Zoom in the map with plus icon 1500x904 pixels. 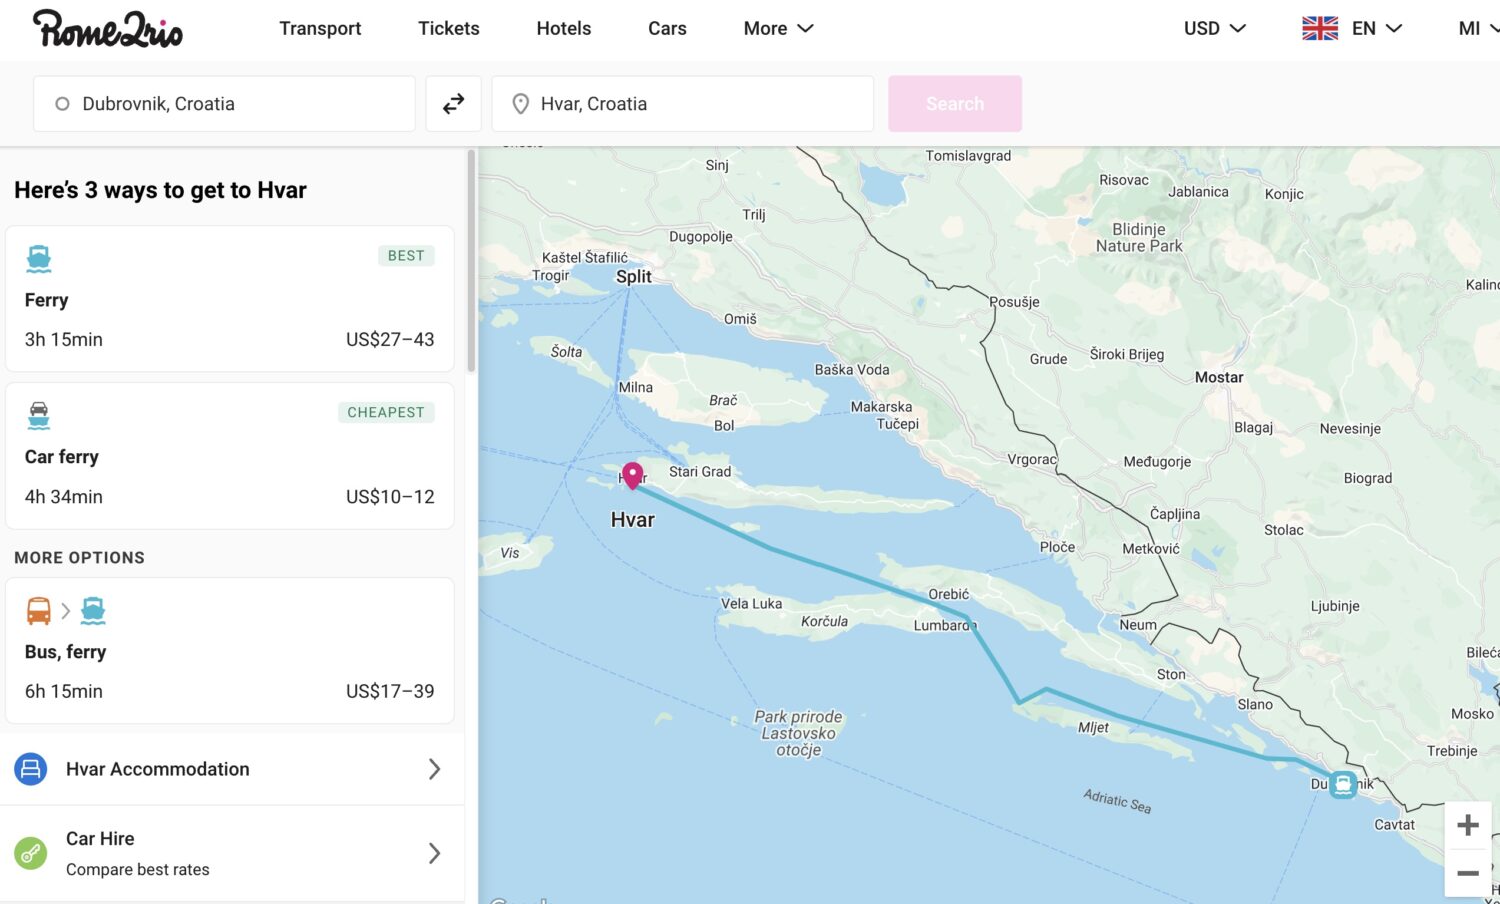pos(1467,825)
